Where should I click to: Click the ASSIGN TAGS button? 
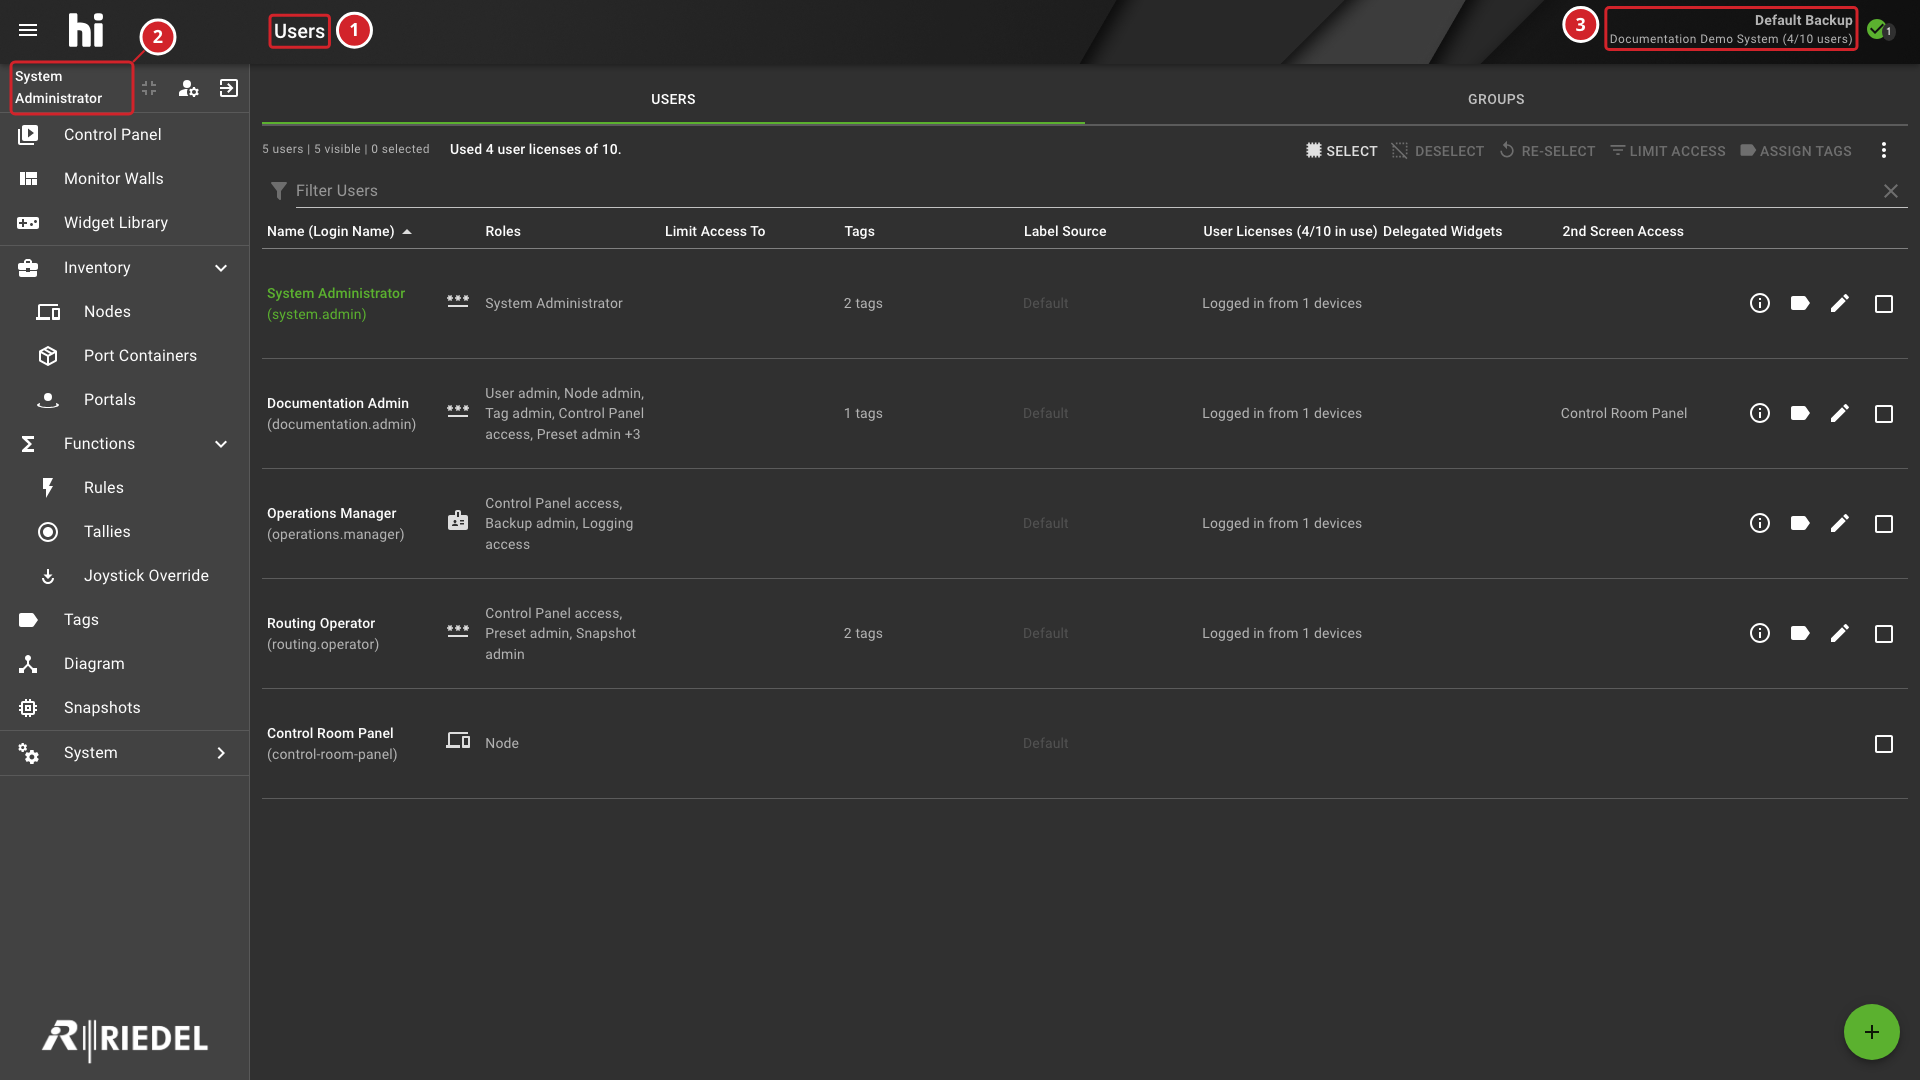[x=1796, y=151]
